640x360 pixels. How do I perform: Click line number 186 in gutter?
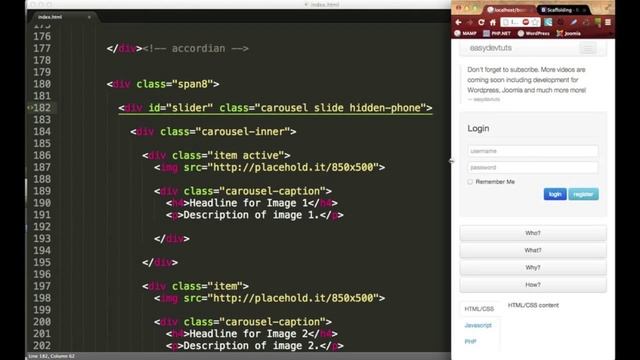point(42,156)
